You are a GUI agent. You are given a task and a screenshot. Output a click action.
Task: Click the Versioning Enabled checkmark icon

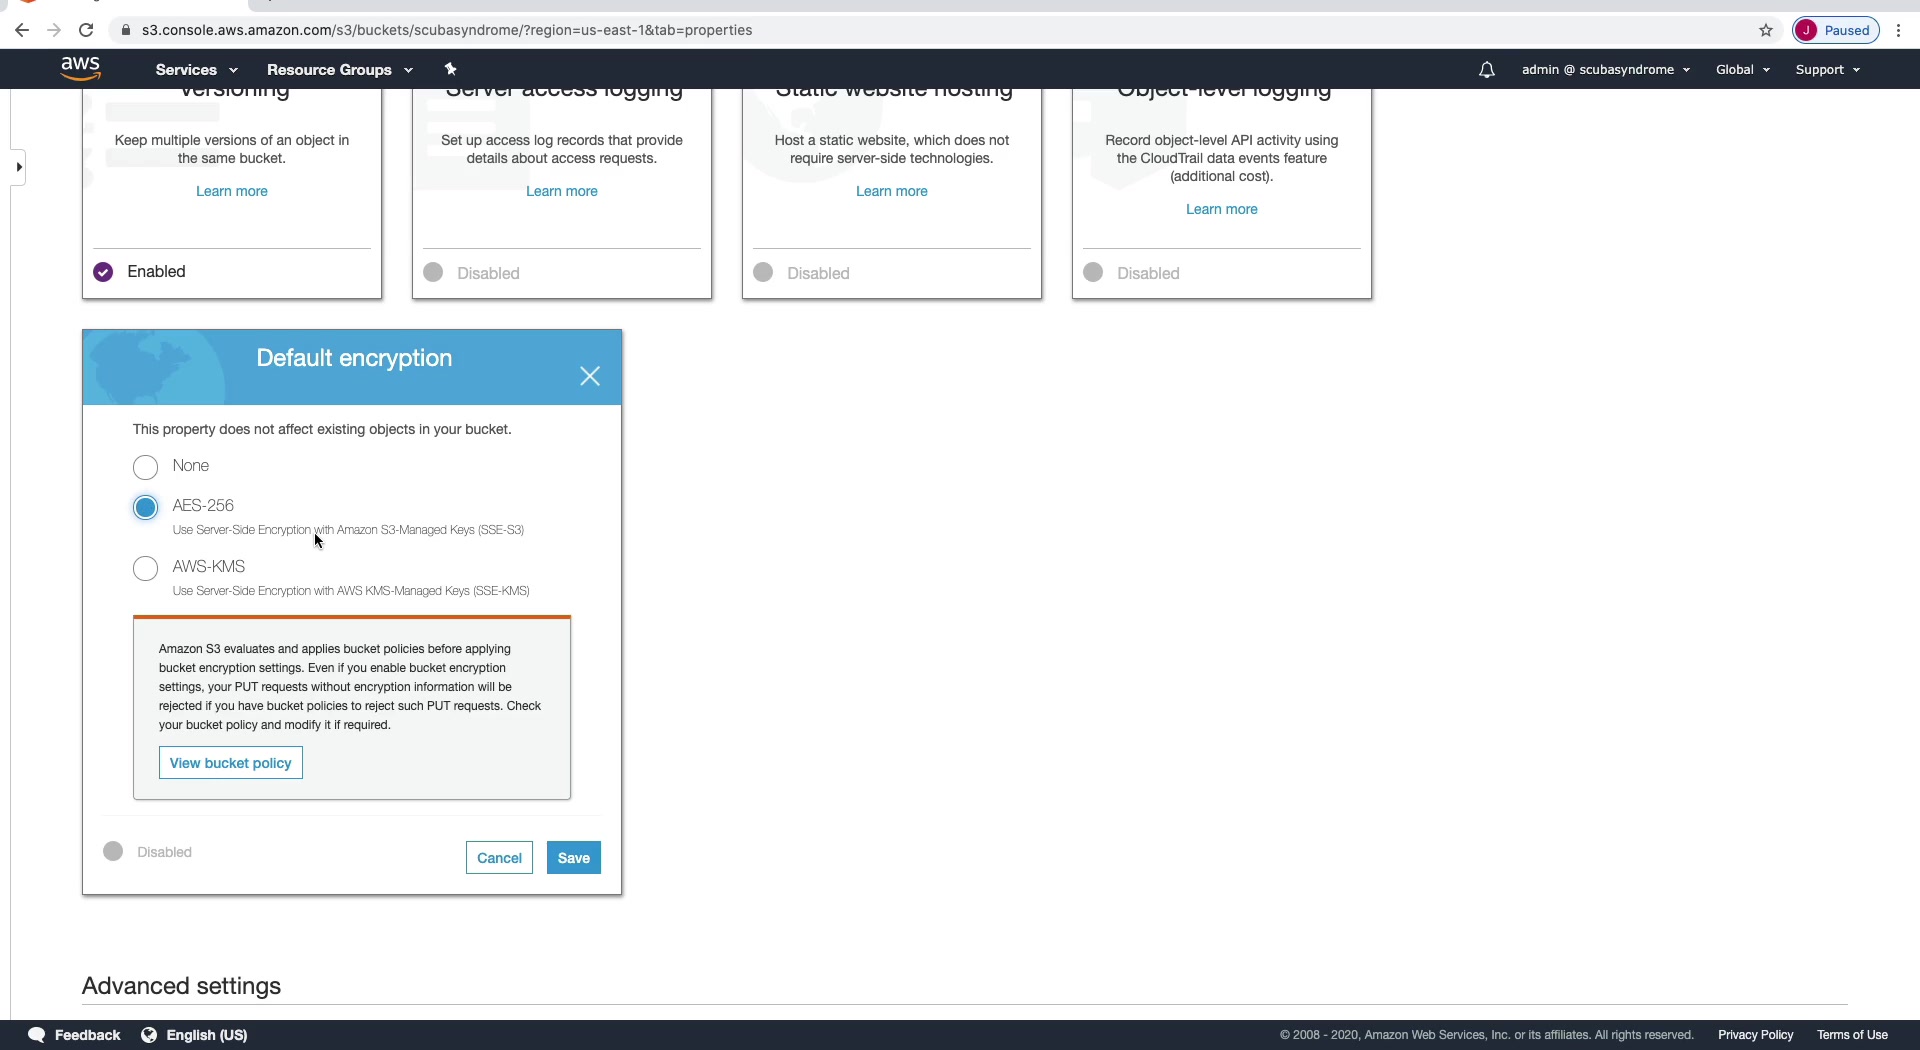[103, 272]
